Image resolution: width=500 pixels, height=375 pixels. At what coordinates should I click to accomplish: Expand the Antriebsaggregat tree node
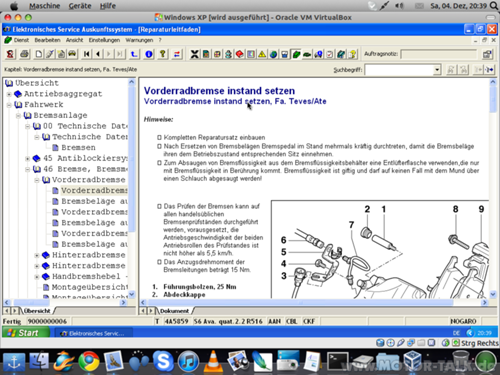9,94
